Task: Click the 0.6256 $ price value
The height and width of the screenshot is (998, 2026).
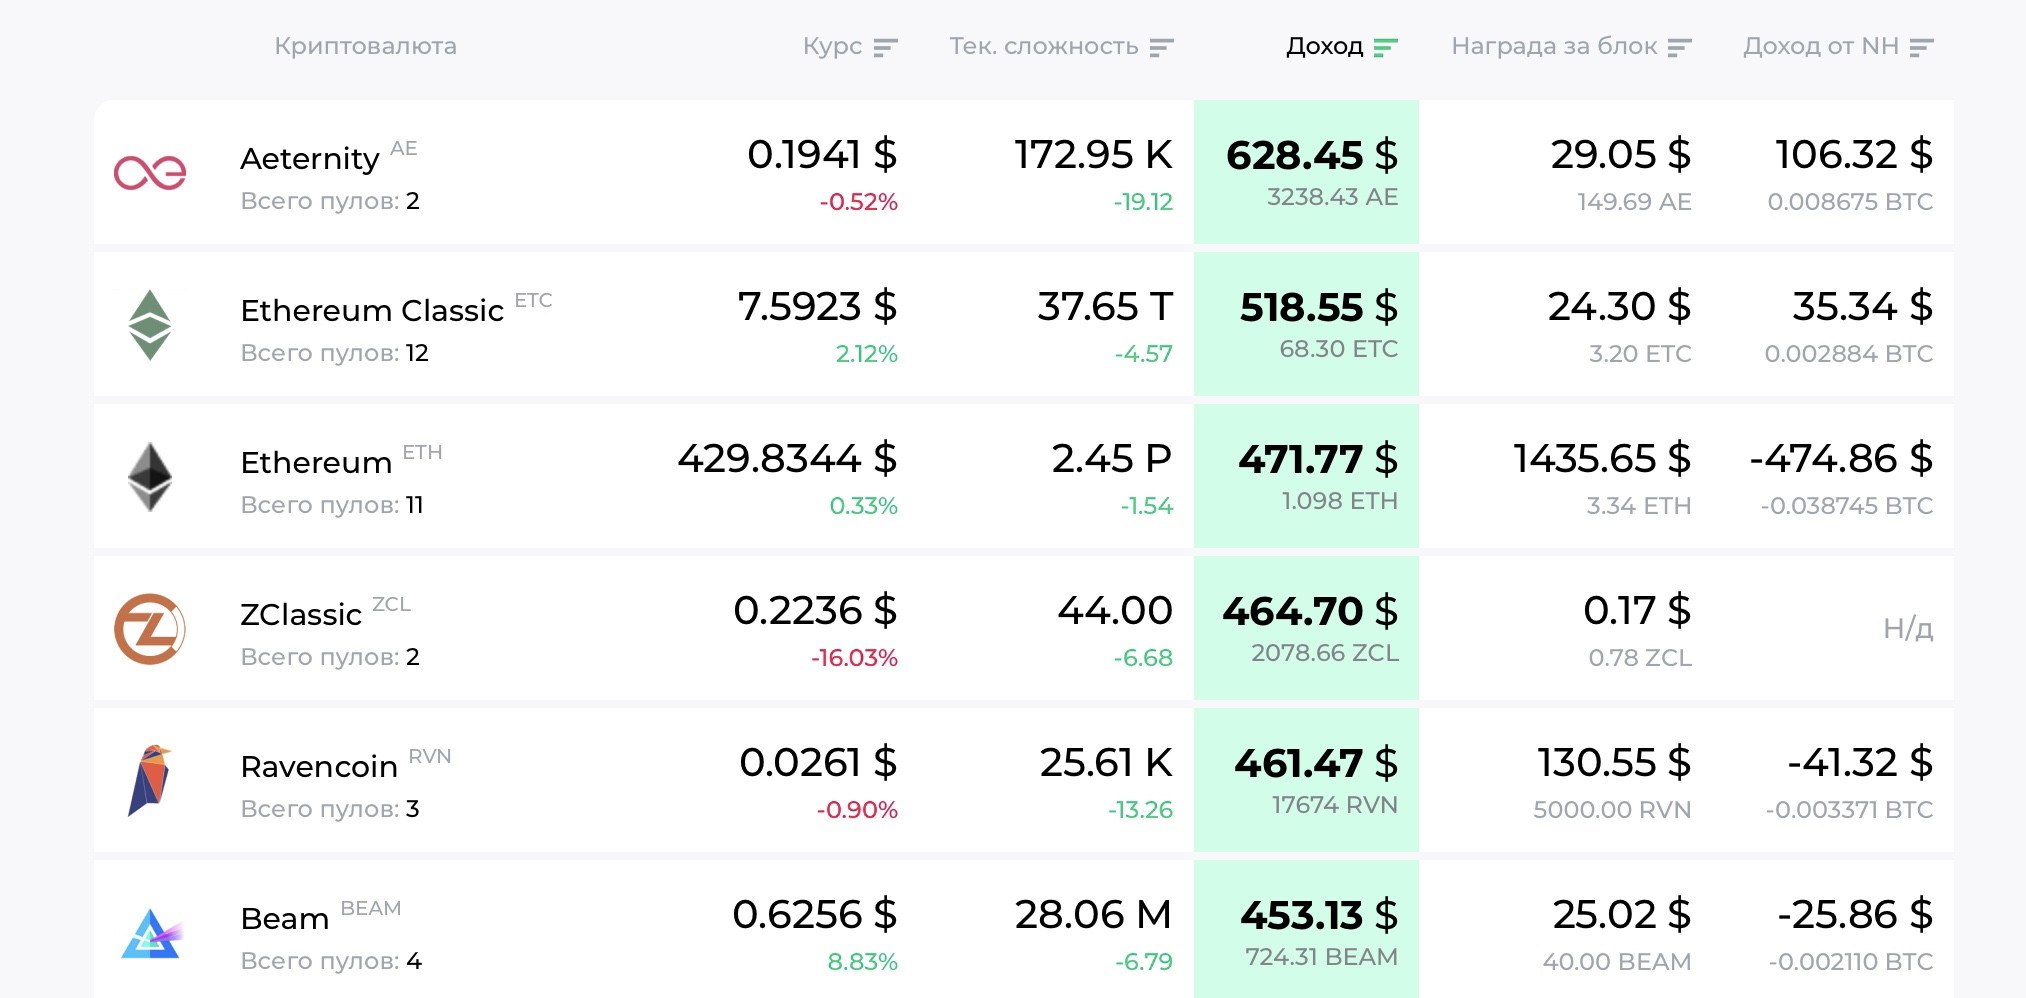Action: click(x=814, y=915)
